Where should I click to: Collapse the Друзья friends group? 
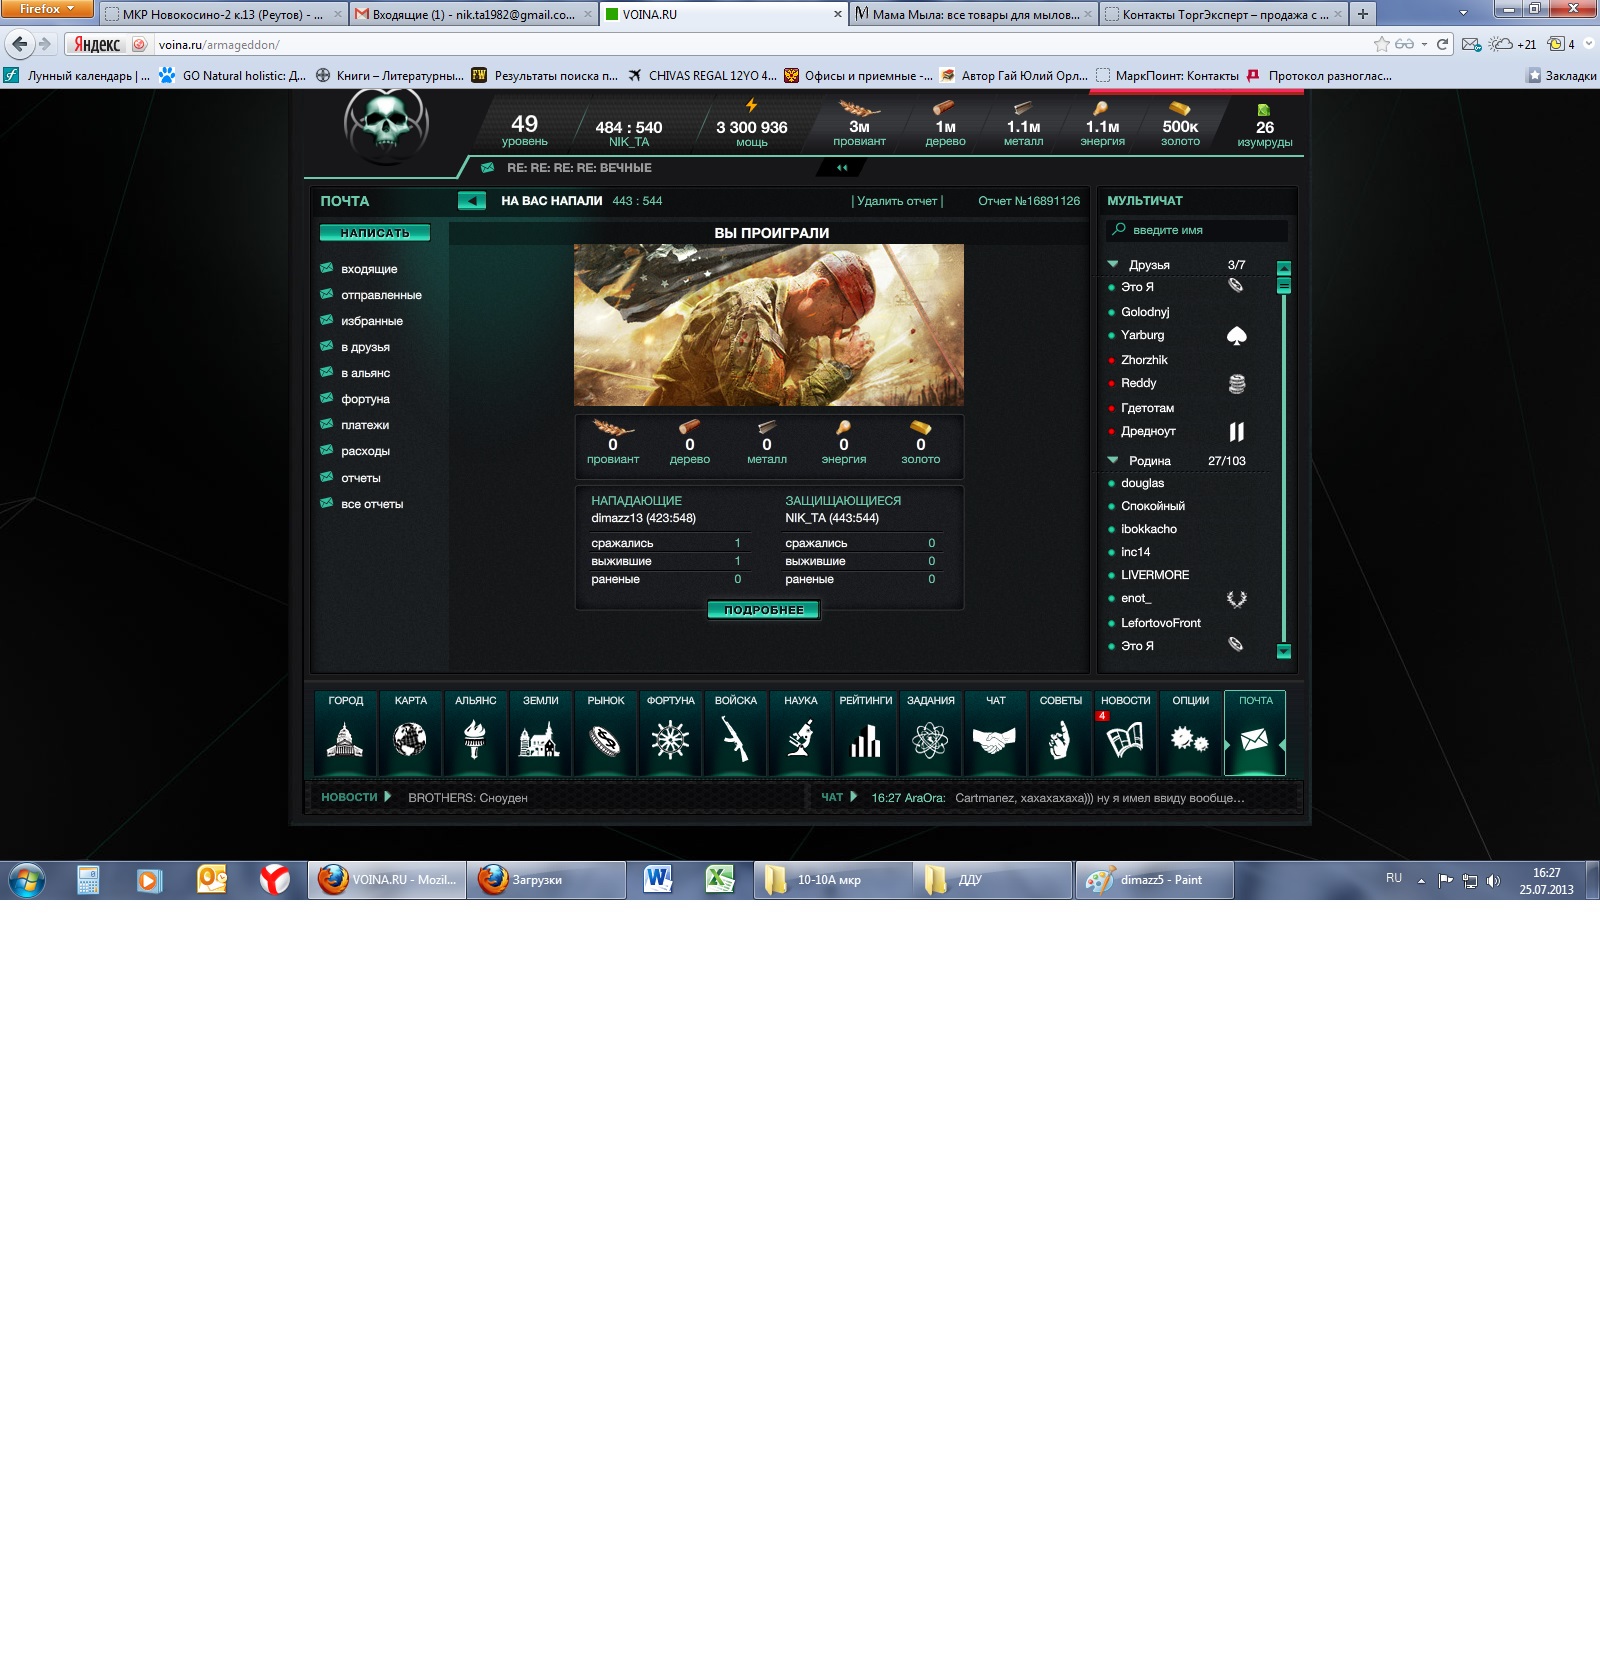pyautogui.click(x=1113, y=265)
